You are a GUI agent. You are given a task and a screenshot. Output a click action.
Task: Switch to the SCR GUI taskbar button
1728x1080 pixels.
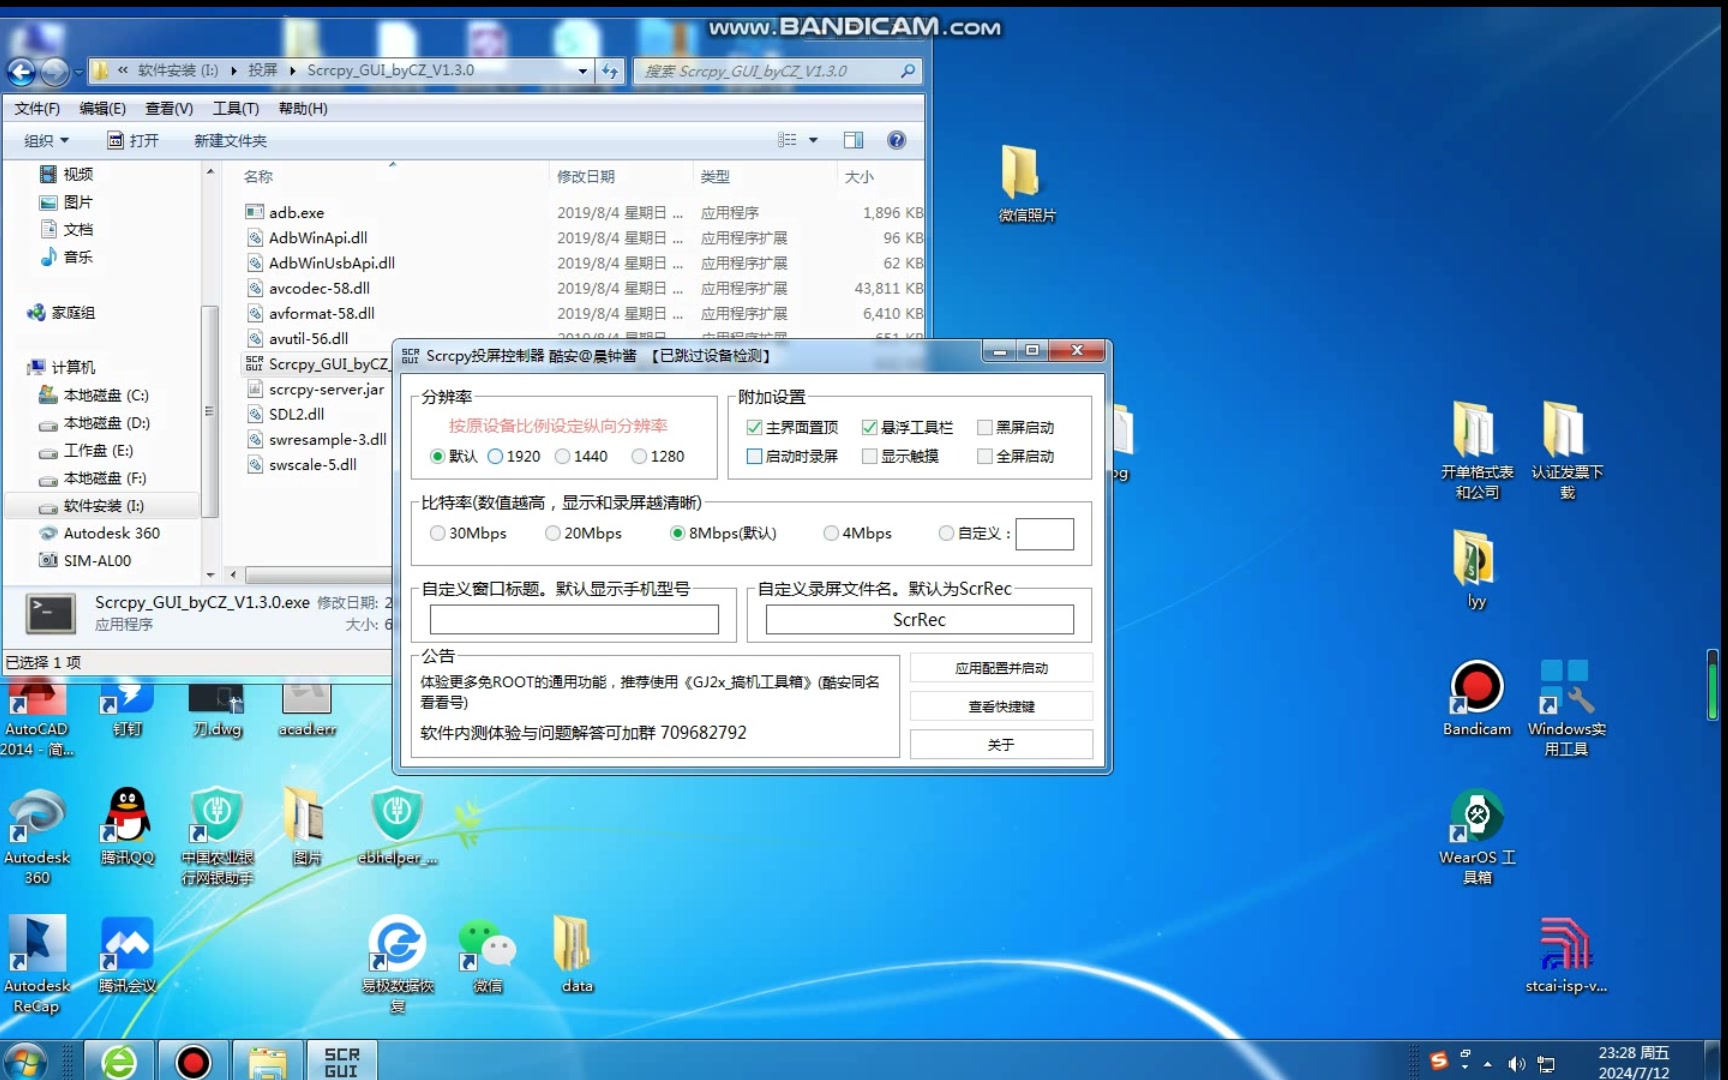341,1061
